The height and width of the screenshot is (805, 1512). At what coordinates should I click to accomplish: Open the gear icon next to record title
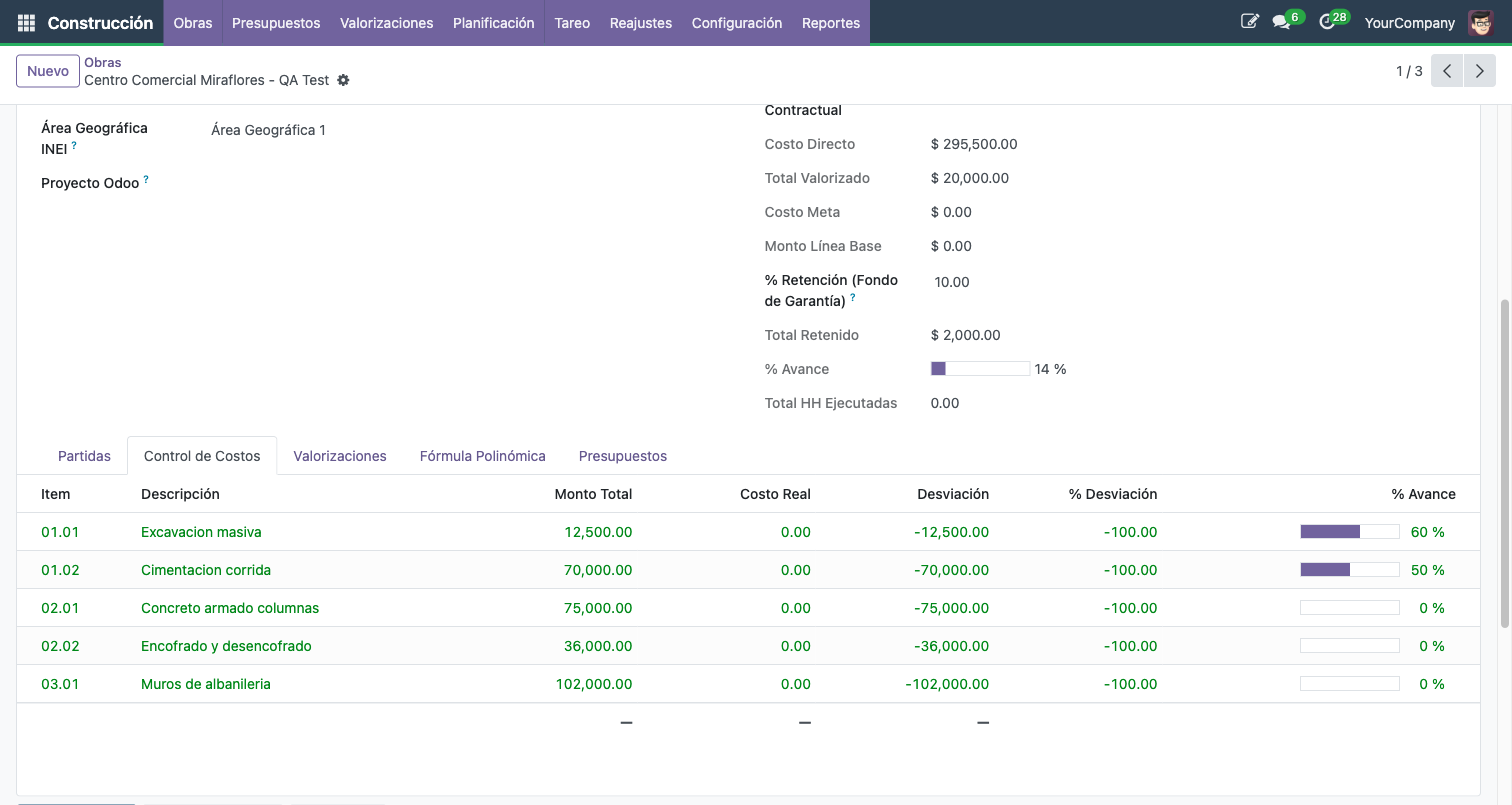(x=343, y=80)
